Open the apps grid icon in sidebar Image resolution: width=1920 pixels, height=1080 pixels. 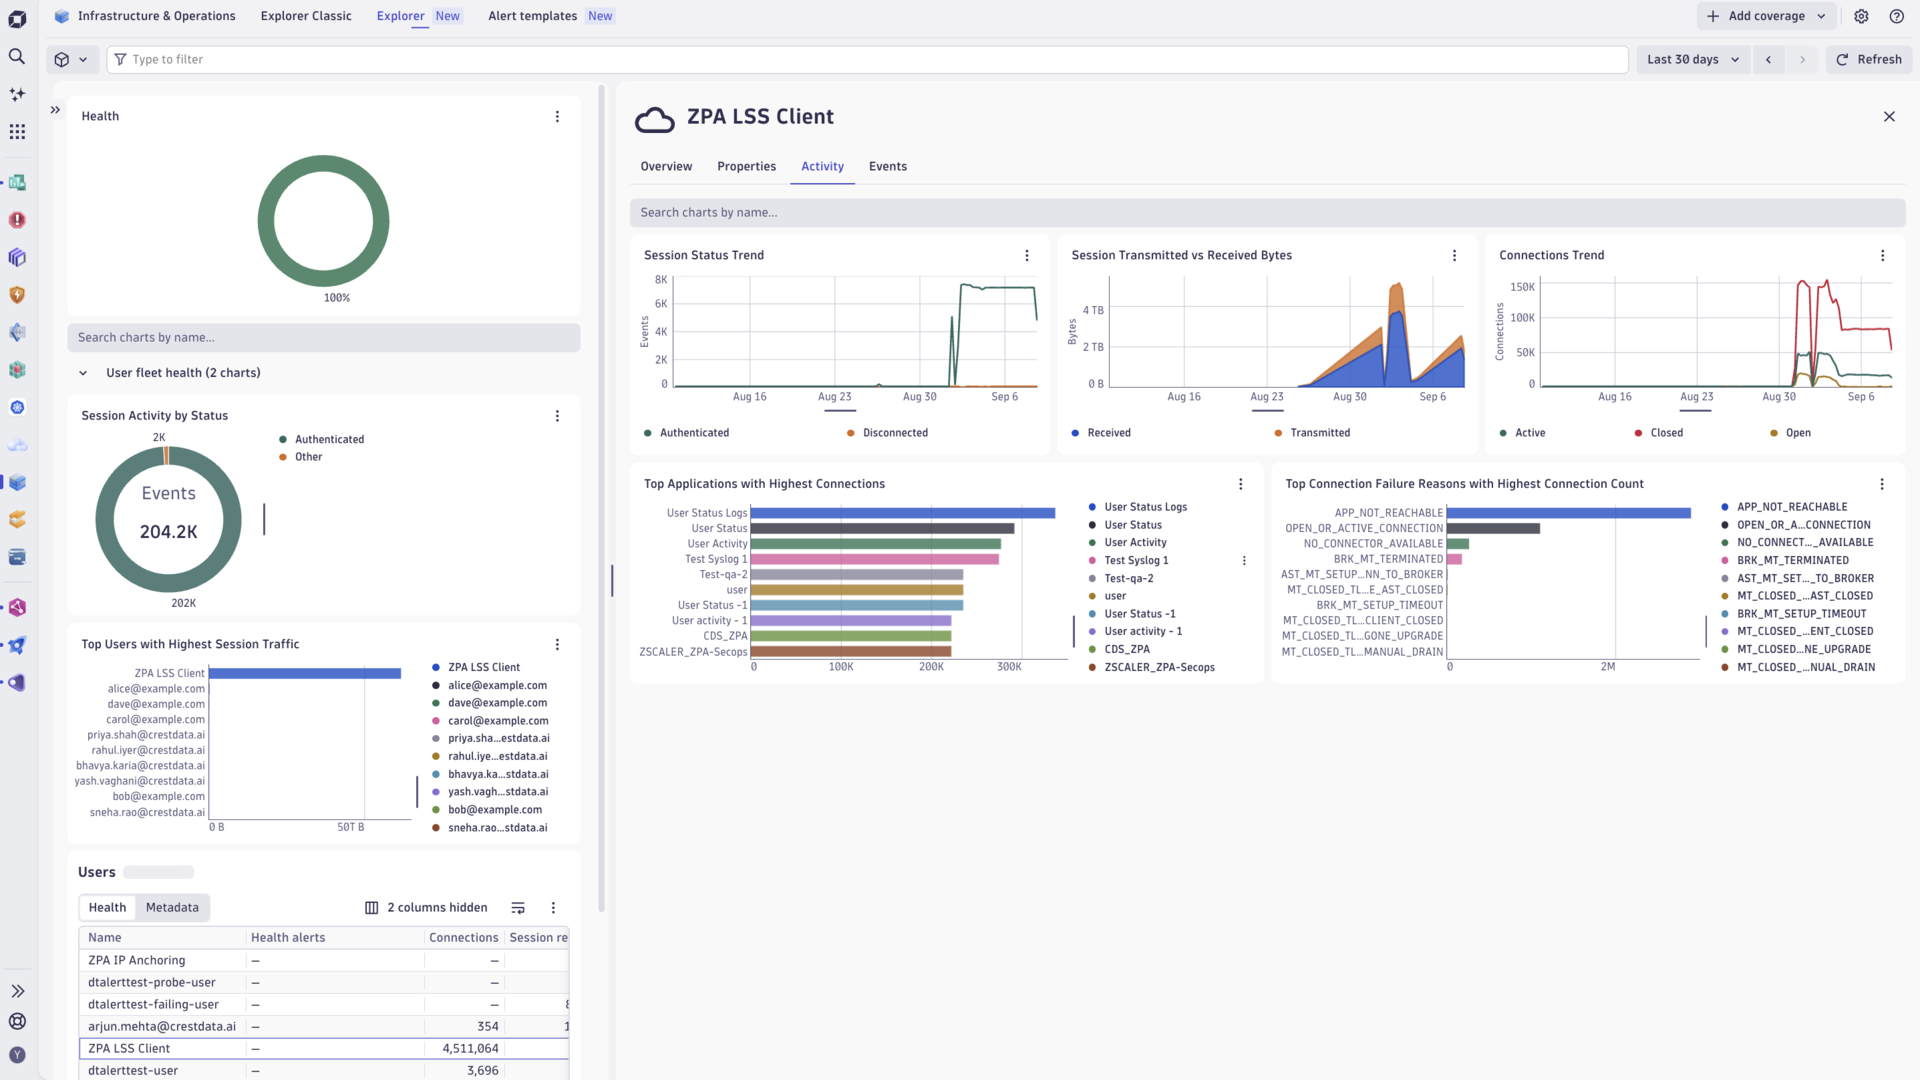17,132
